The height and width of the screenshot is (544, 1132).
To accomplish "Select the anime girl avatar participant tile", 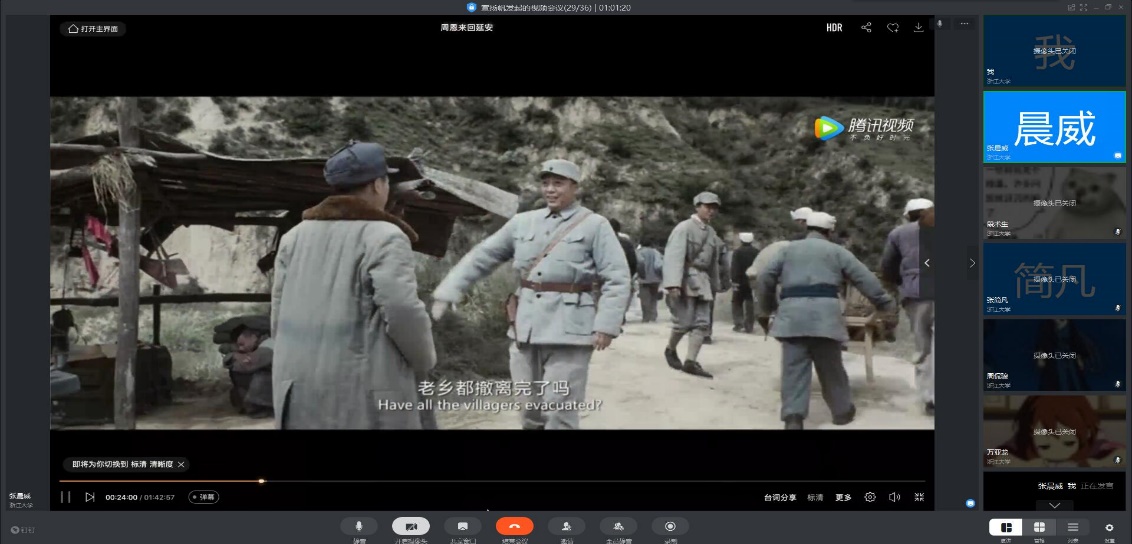I will [x=1054, y=430].
